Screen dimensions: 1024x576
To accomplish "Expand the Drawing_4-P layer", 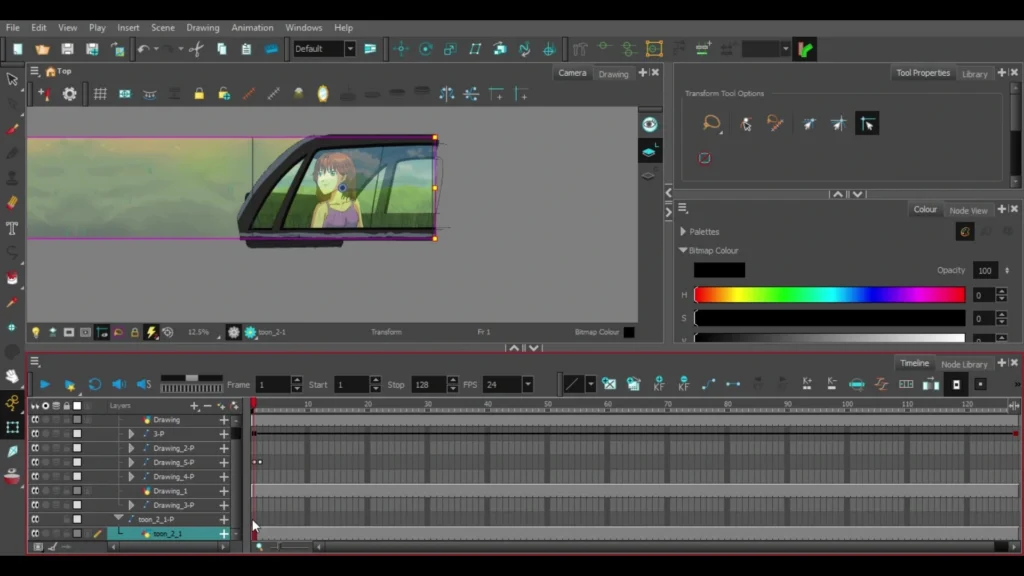I will click(x=131, y=477).
